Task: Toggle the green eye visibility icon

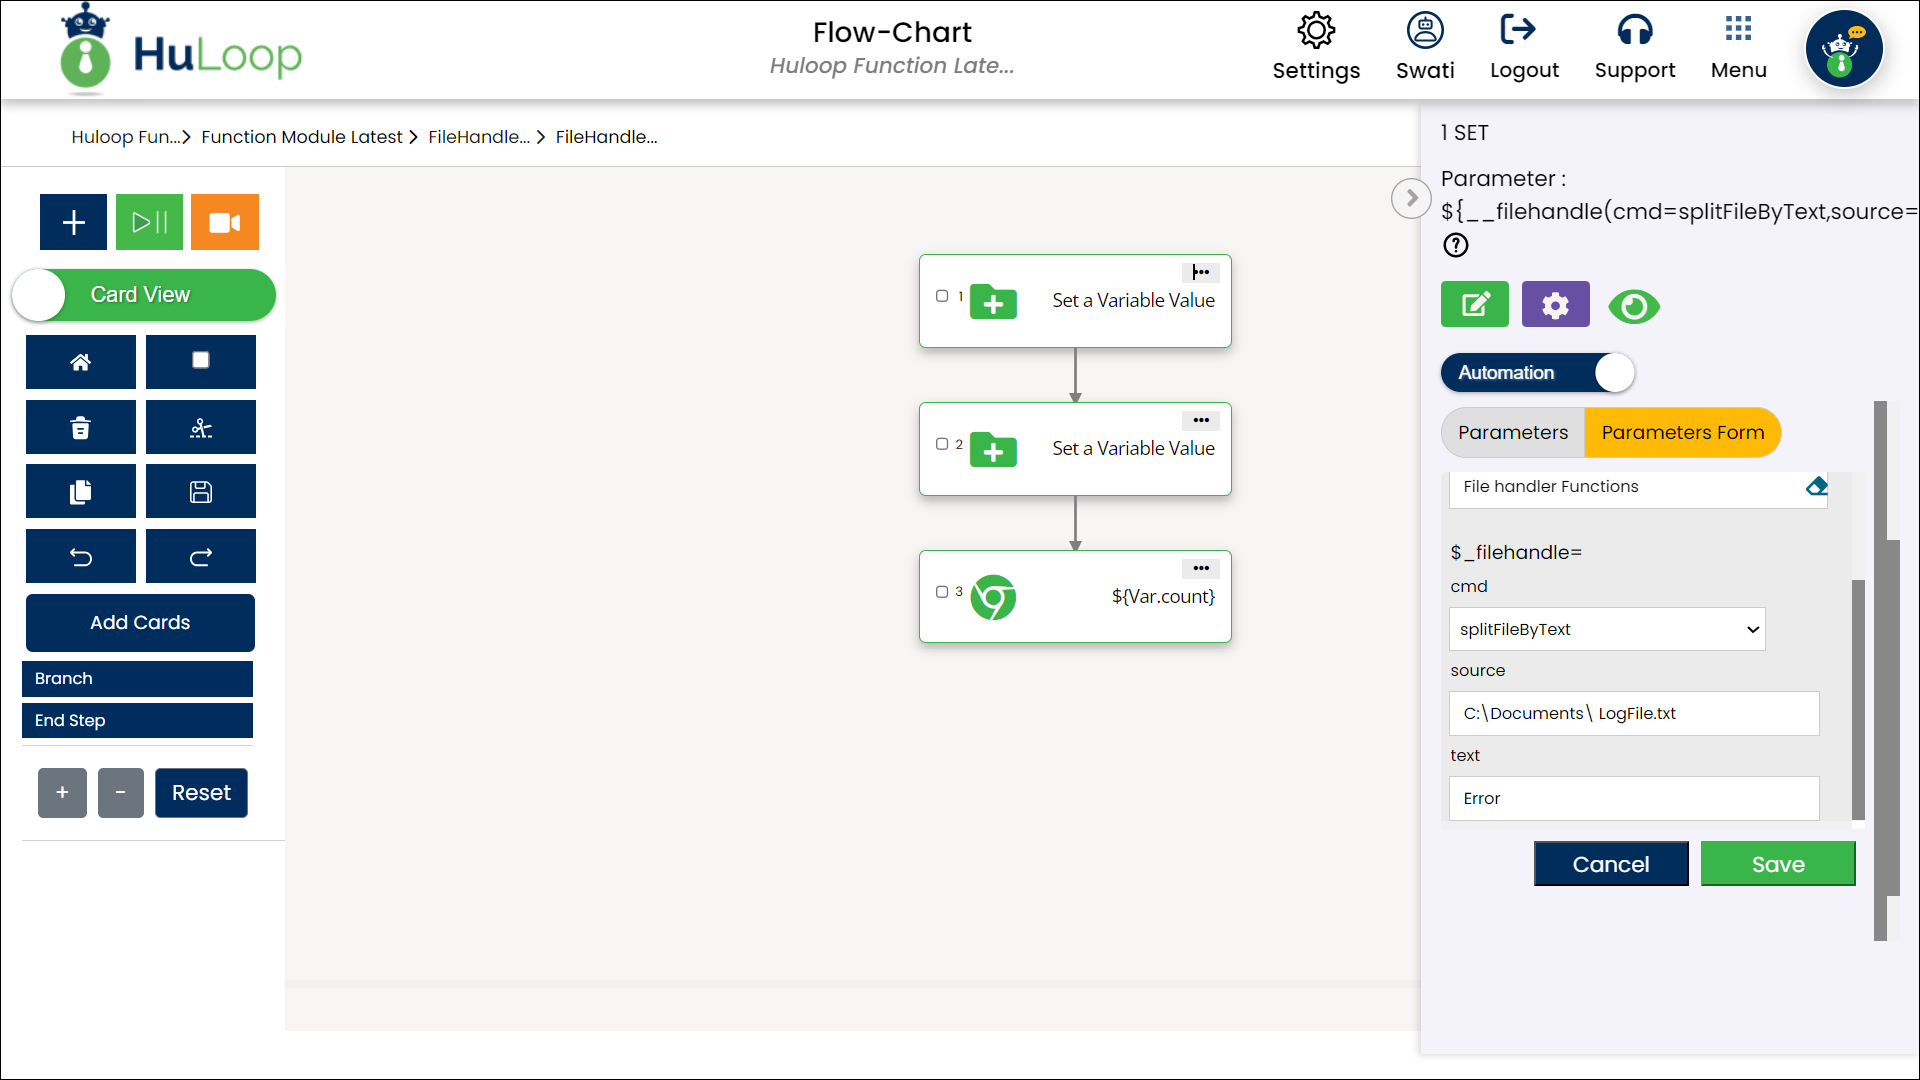Action: [1634, 306]
